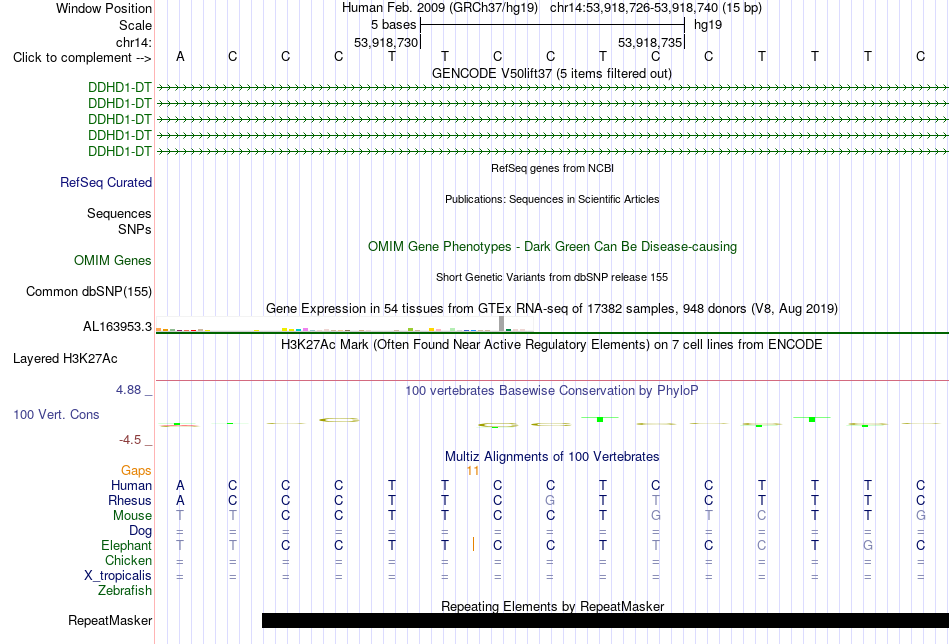
Task: Click the Scale track label
Action: coord(135,25)
